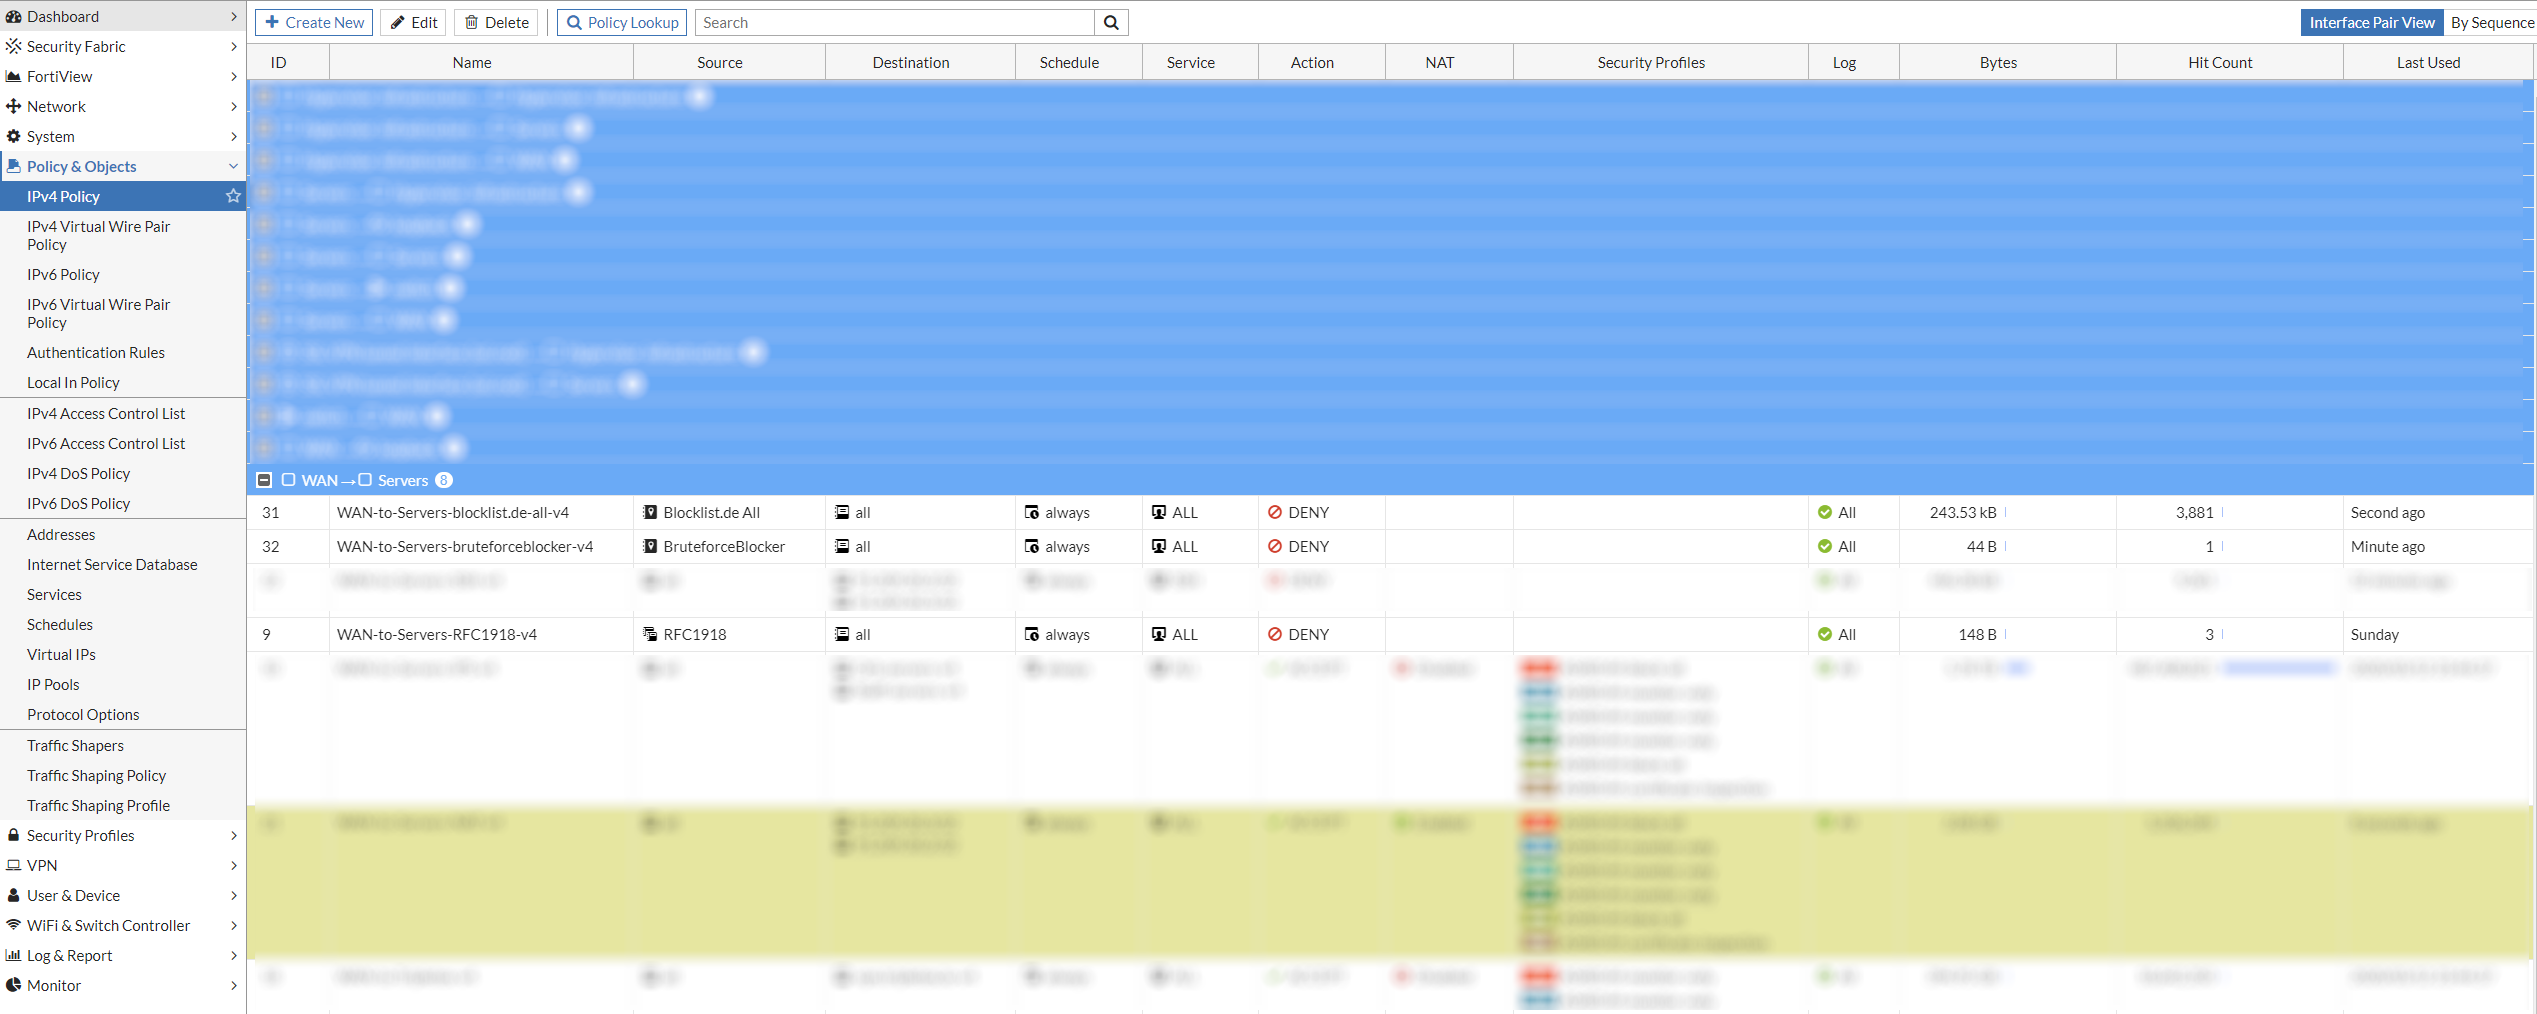Viewport: 2537px width, 1014px height.
Task: Click the 243.53 kB bytes value
Action: pyautogui.click(x=1963, y=513)
